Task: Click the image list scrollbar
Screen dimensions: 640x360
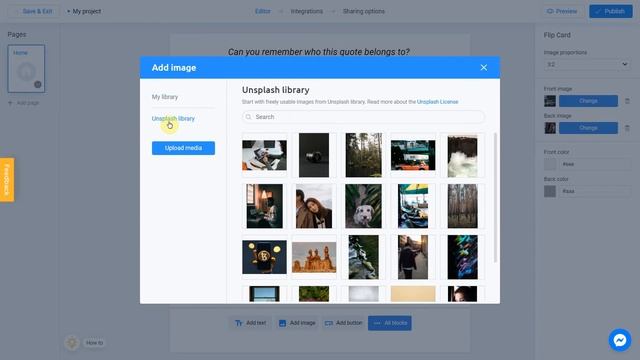Action: 496,197
